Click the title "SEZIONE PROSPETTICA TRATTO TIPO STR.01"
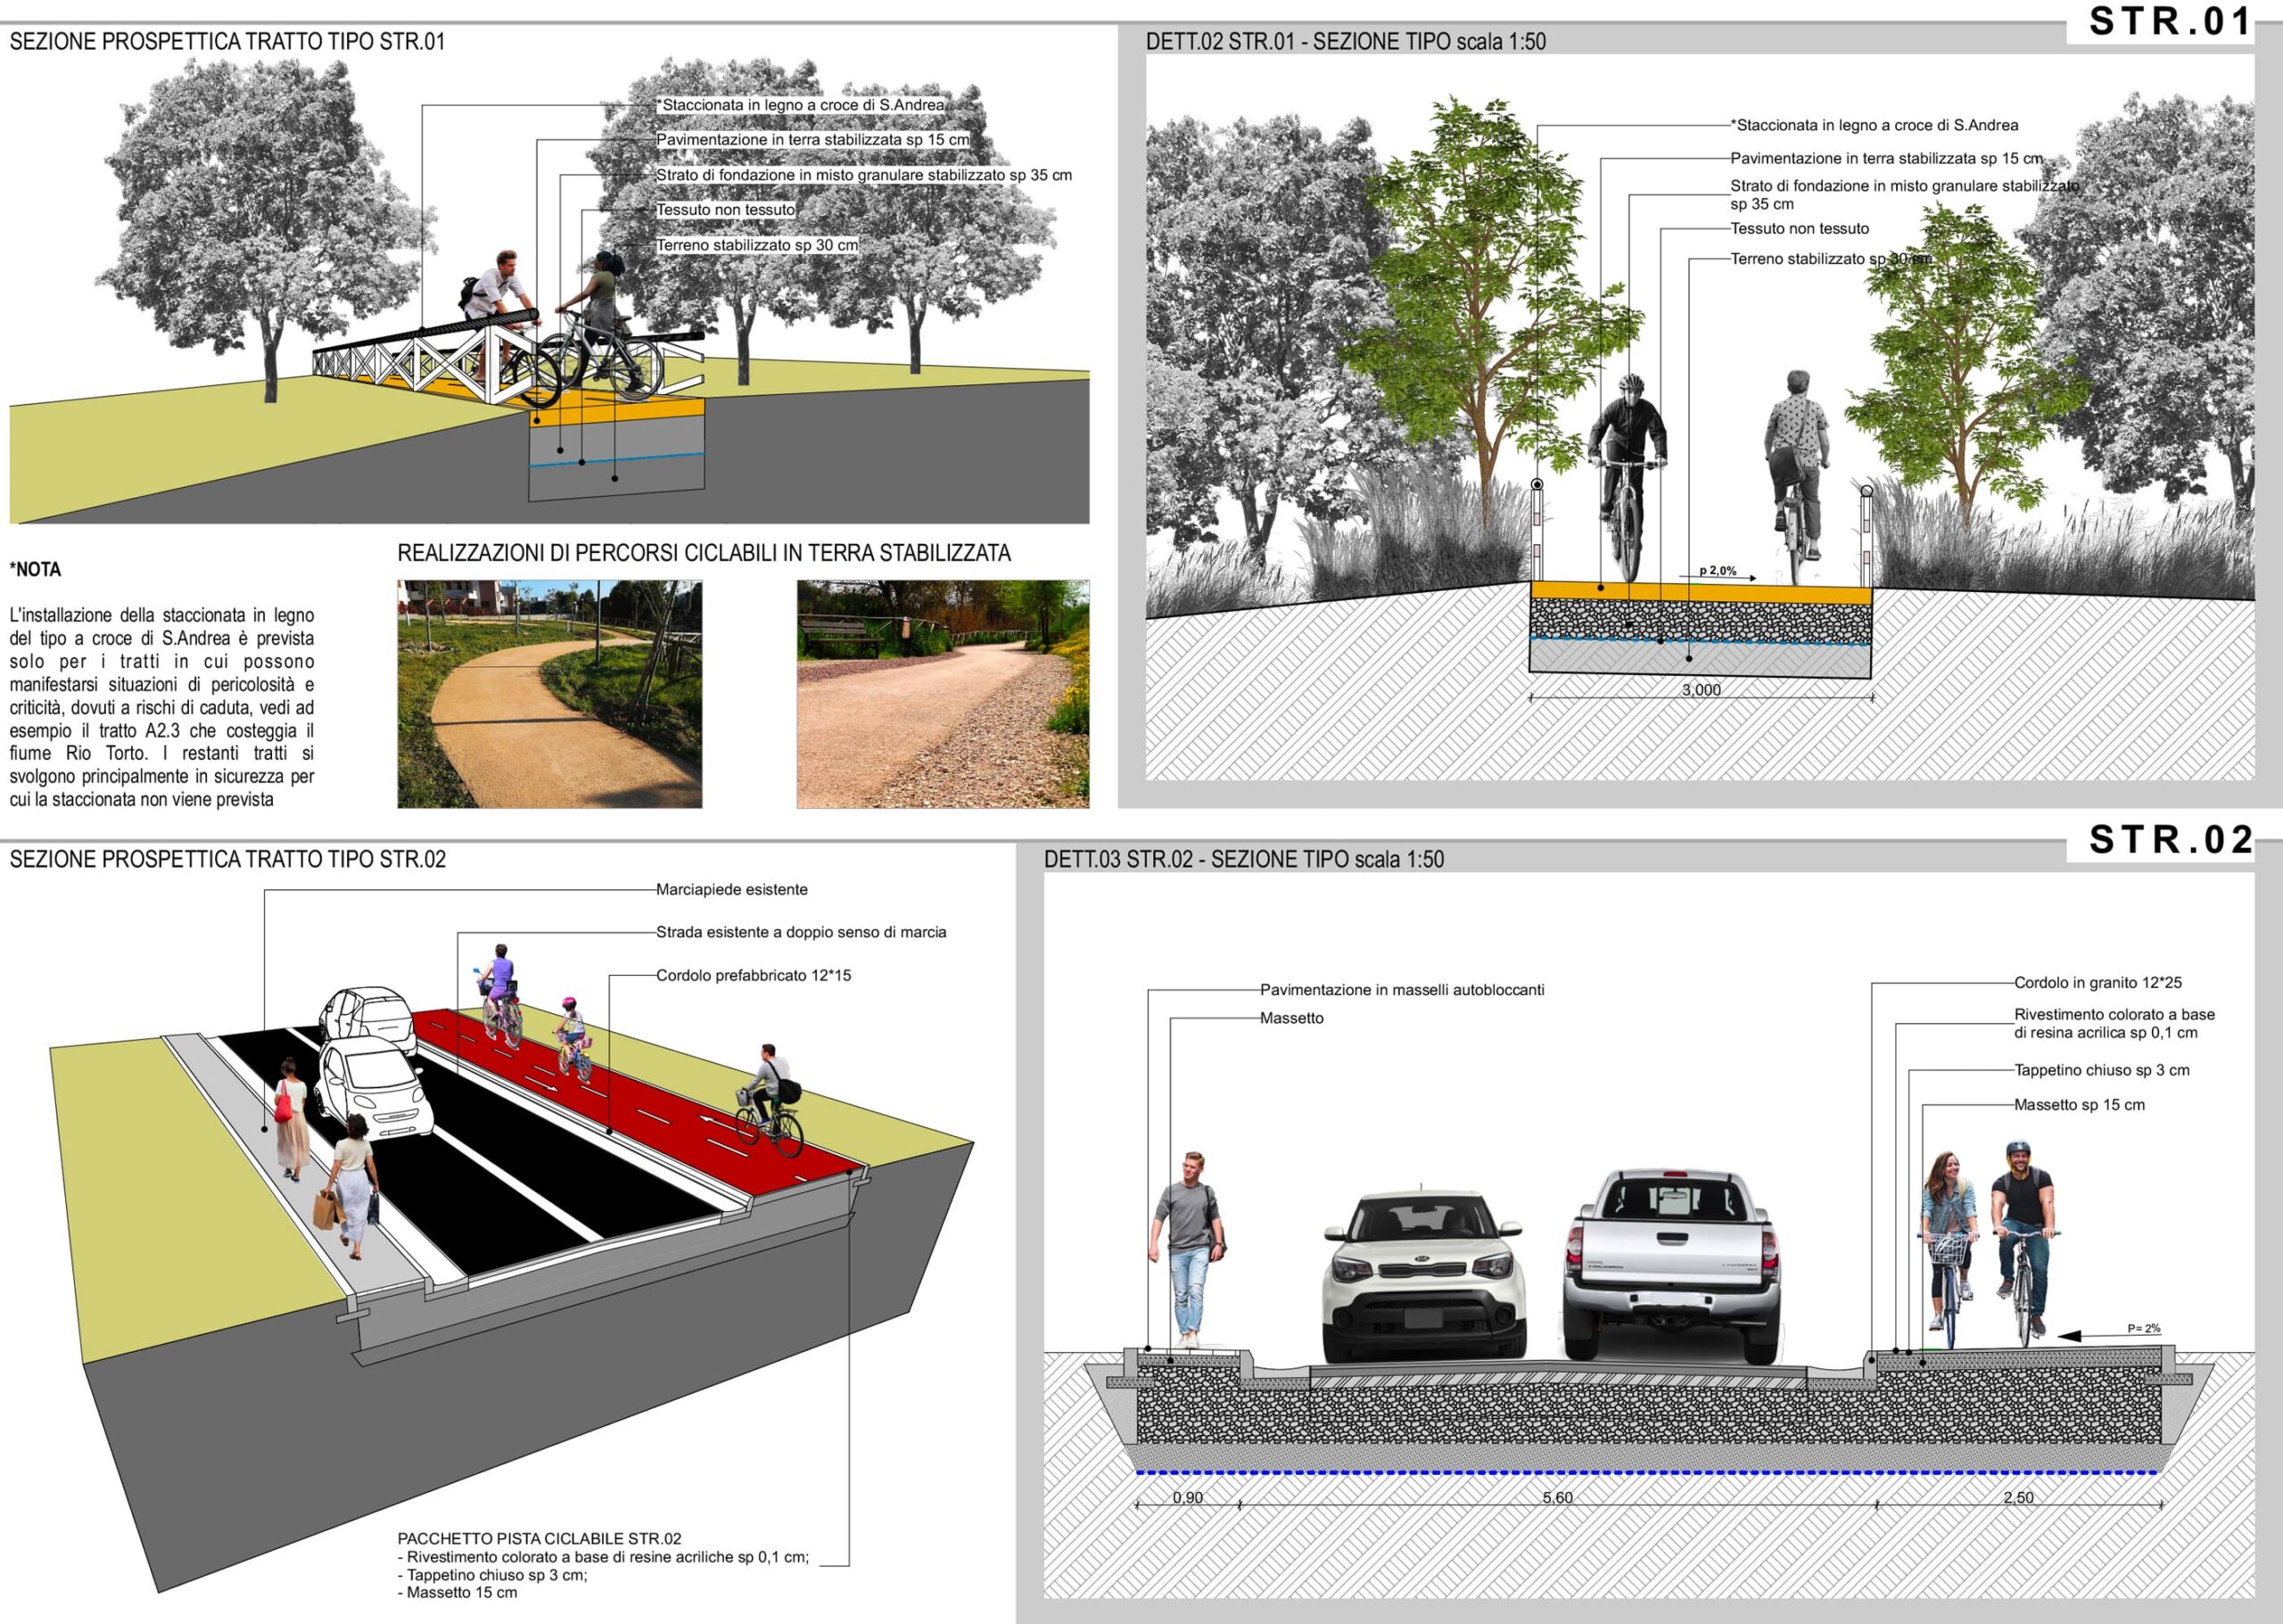The width and height of the screenshot is (2283, 1624). [227, 42]
